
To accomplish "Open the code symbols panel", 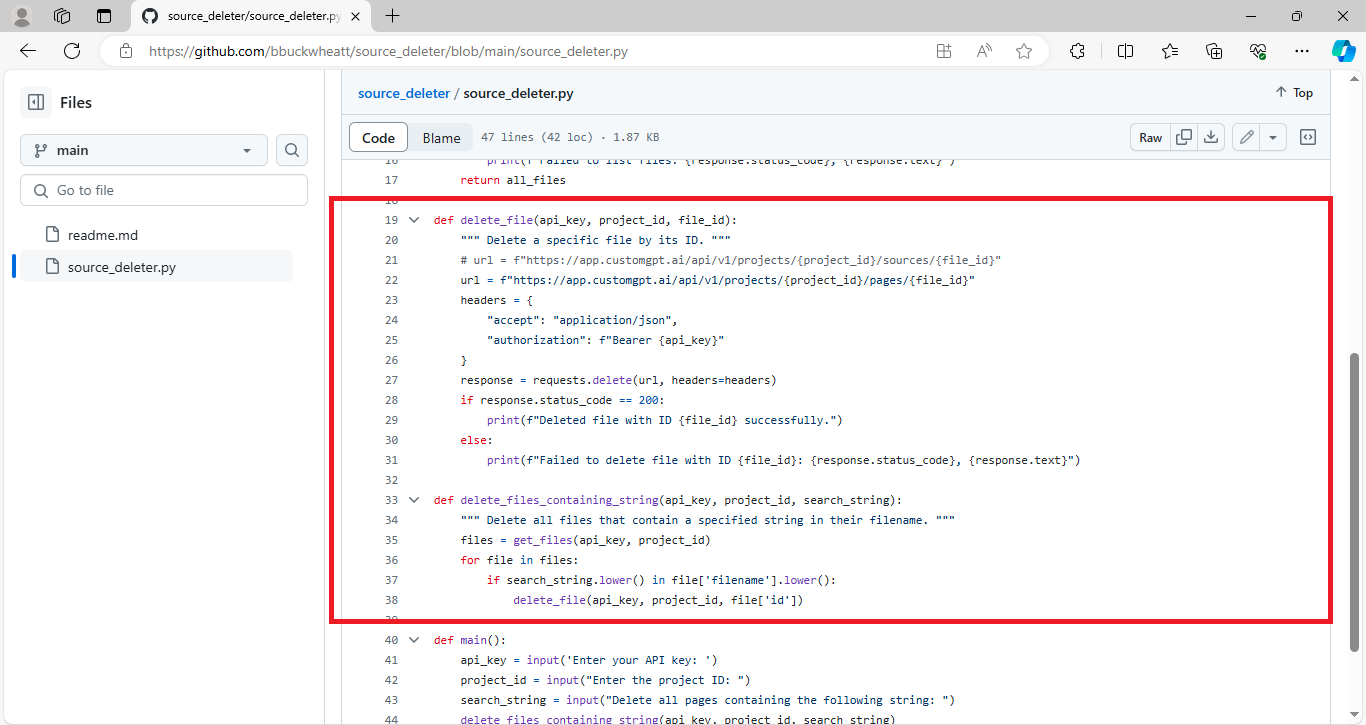I will click(1308, 137).
